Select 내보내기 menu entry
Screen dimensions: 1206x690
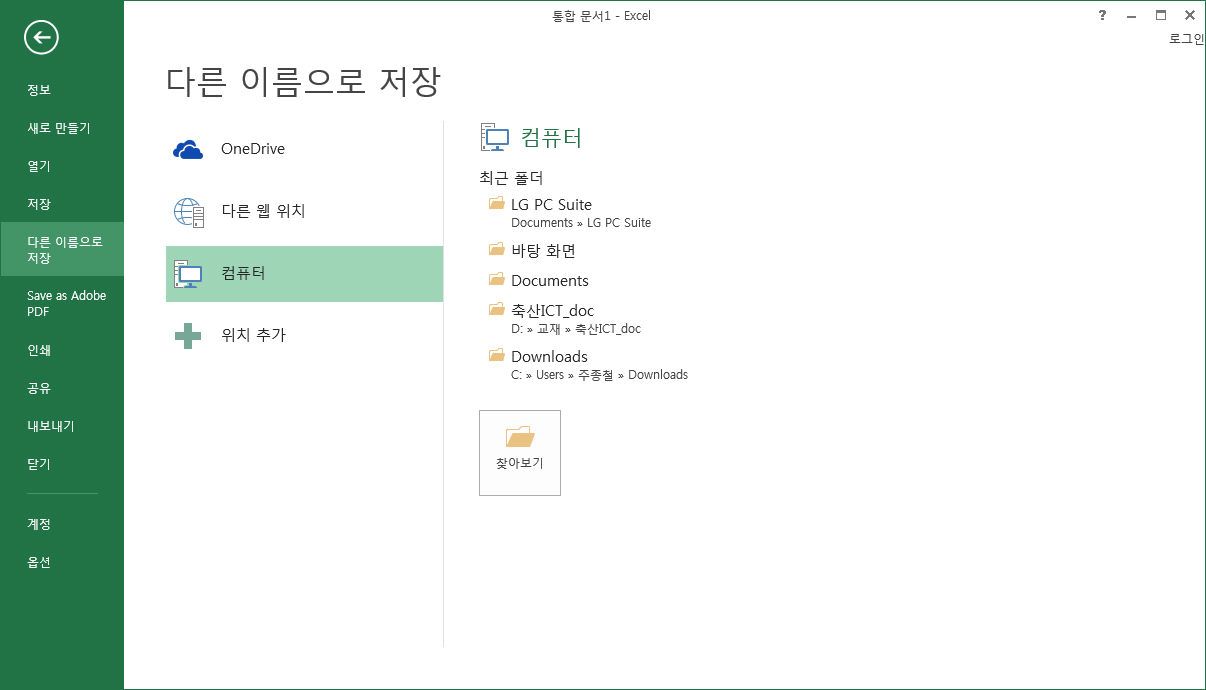click(x=62, y=426)
